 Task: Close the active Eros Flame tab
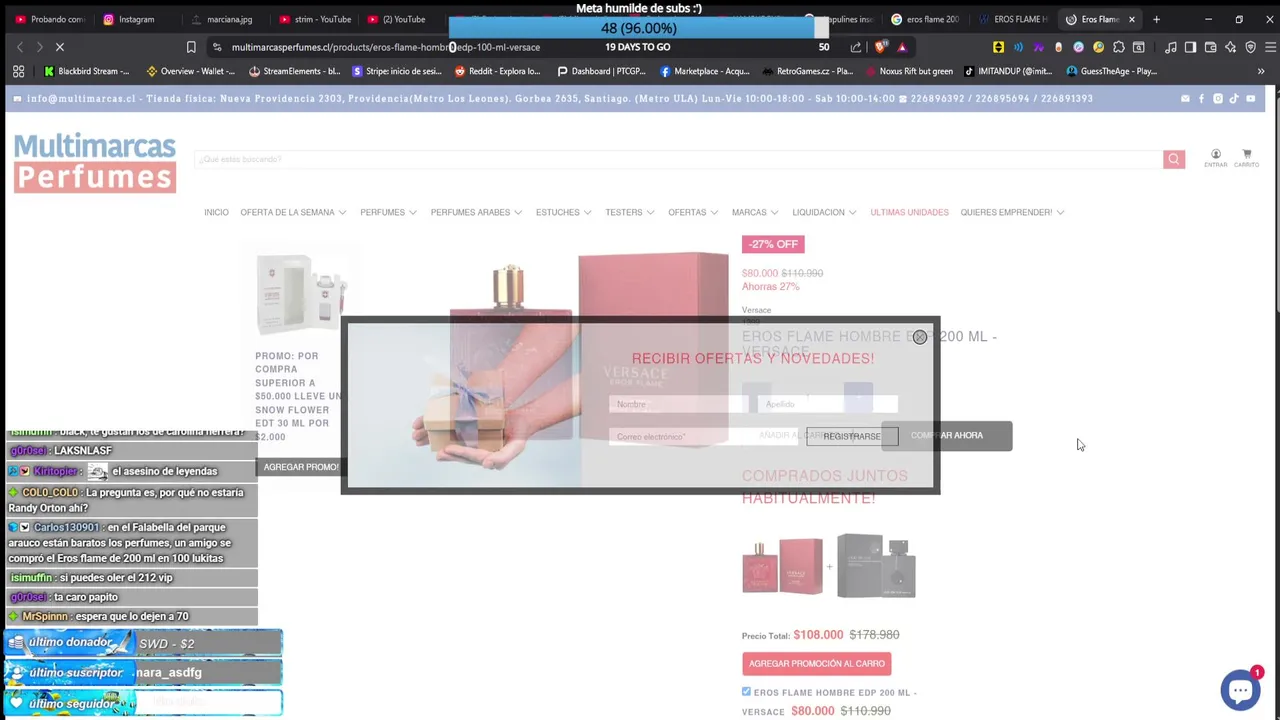(1132, 19)
